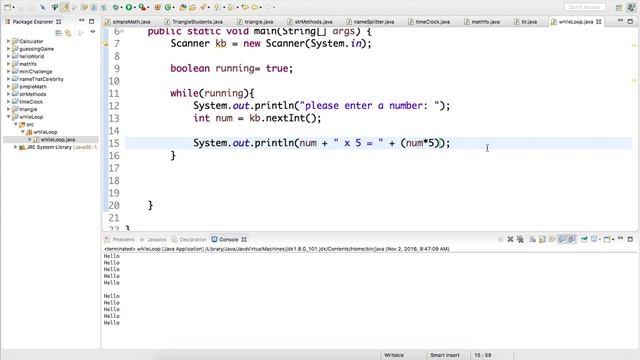Expand JRE System Library node
The width and height of the screenshot is (640, 360).
(16, 147)
